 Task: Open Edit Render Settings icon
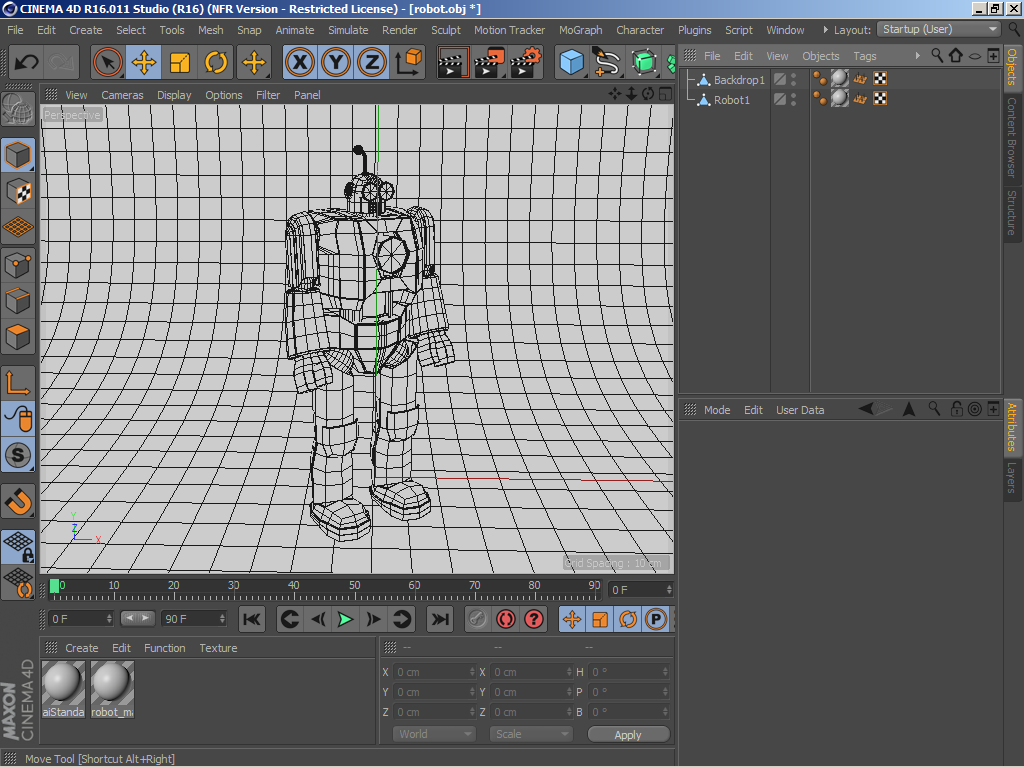(526, 63)
